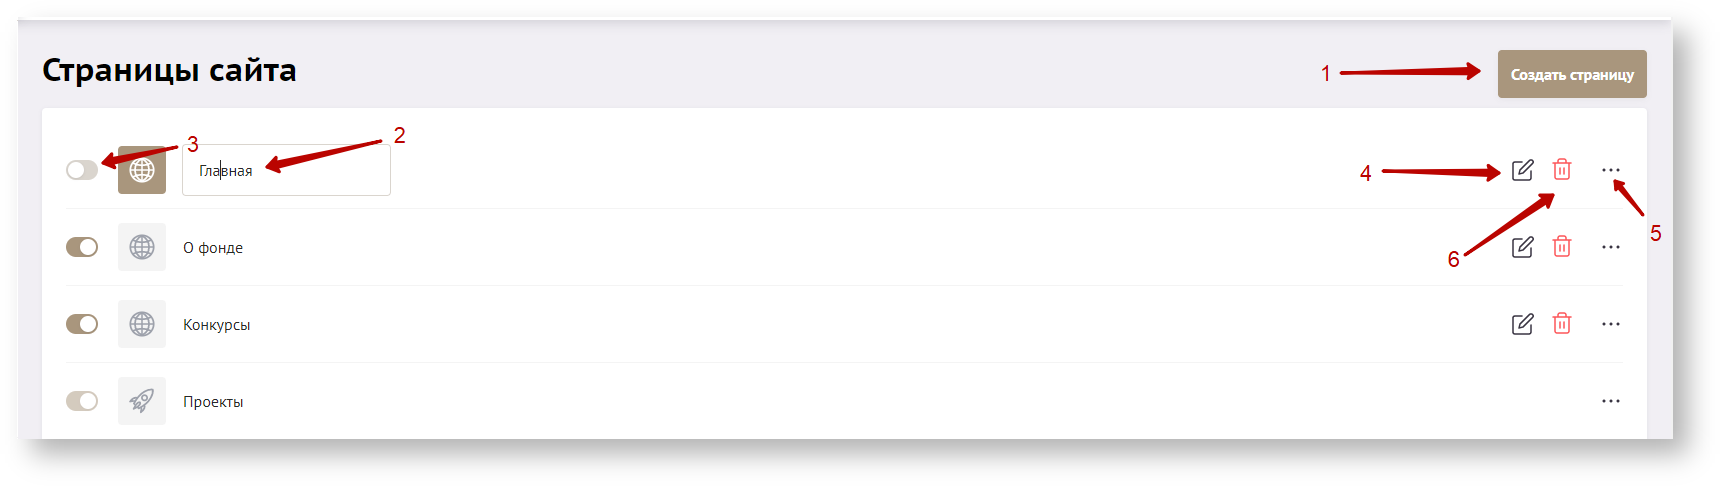Enable the Главная page toggle
The height and width of the screenshot is (487, 1721).
[82, 170]
